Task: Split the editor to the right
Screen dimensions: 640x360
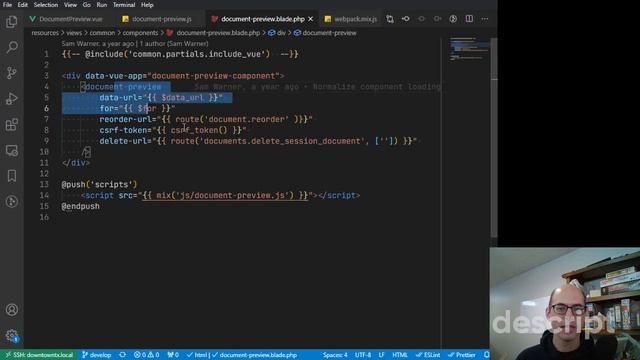Action: pyautogui.click(x=469, y=19)
